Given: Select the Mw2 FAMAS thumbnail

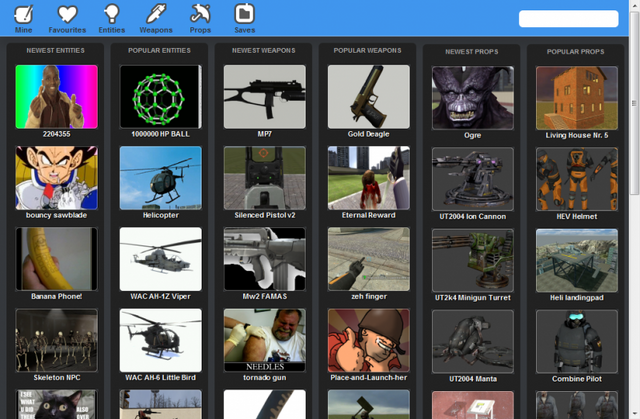Looking at the screenshot, I should [264, 259].
